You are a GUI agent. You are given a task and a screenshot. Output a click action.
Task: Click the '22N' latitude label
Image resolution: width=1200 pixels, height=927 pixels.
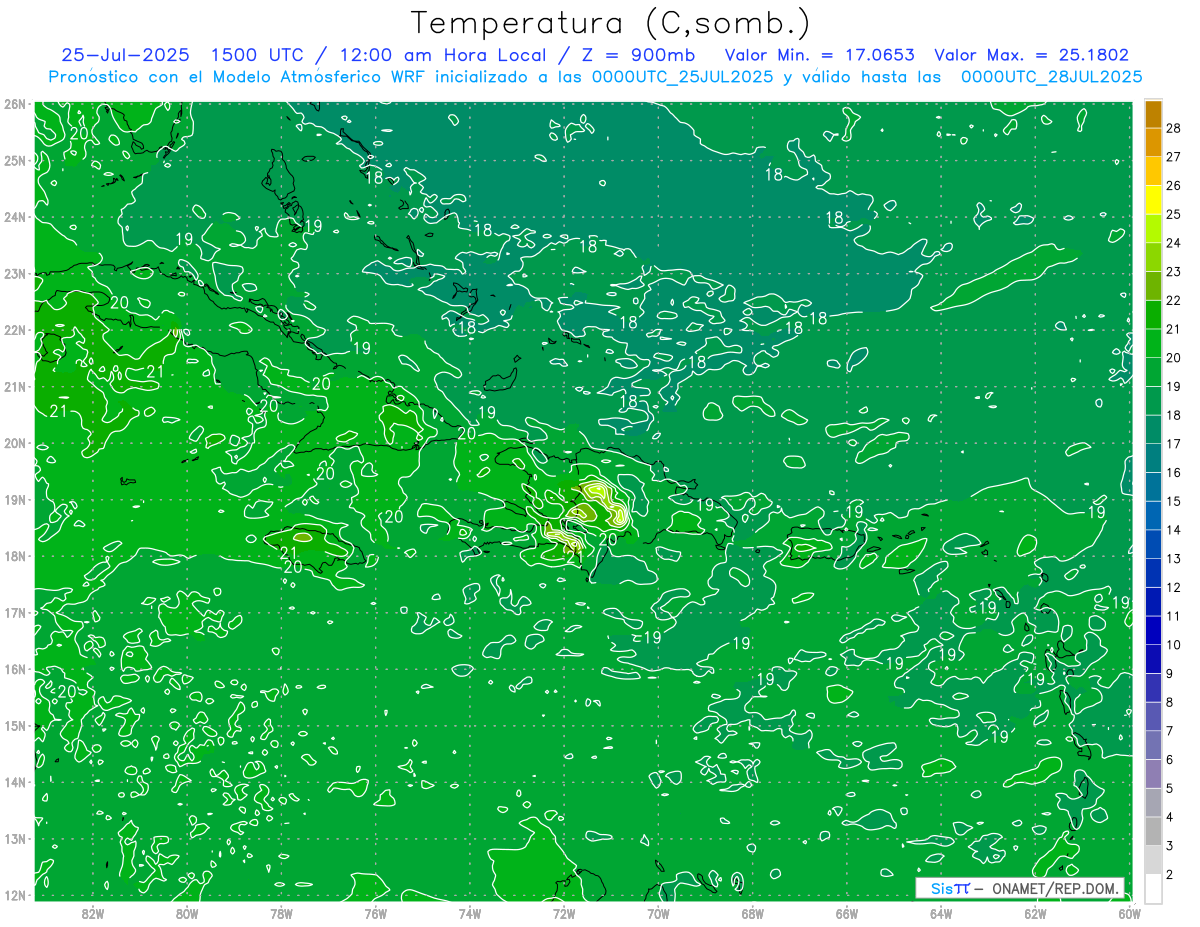pos(15,330)
